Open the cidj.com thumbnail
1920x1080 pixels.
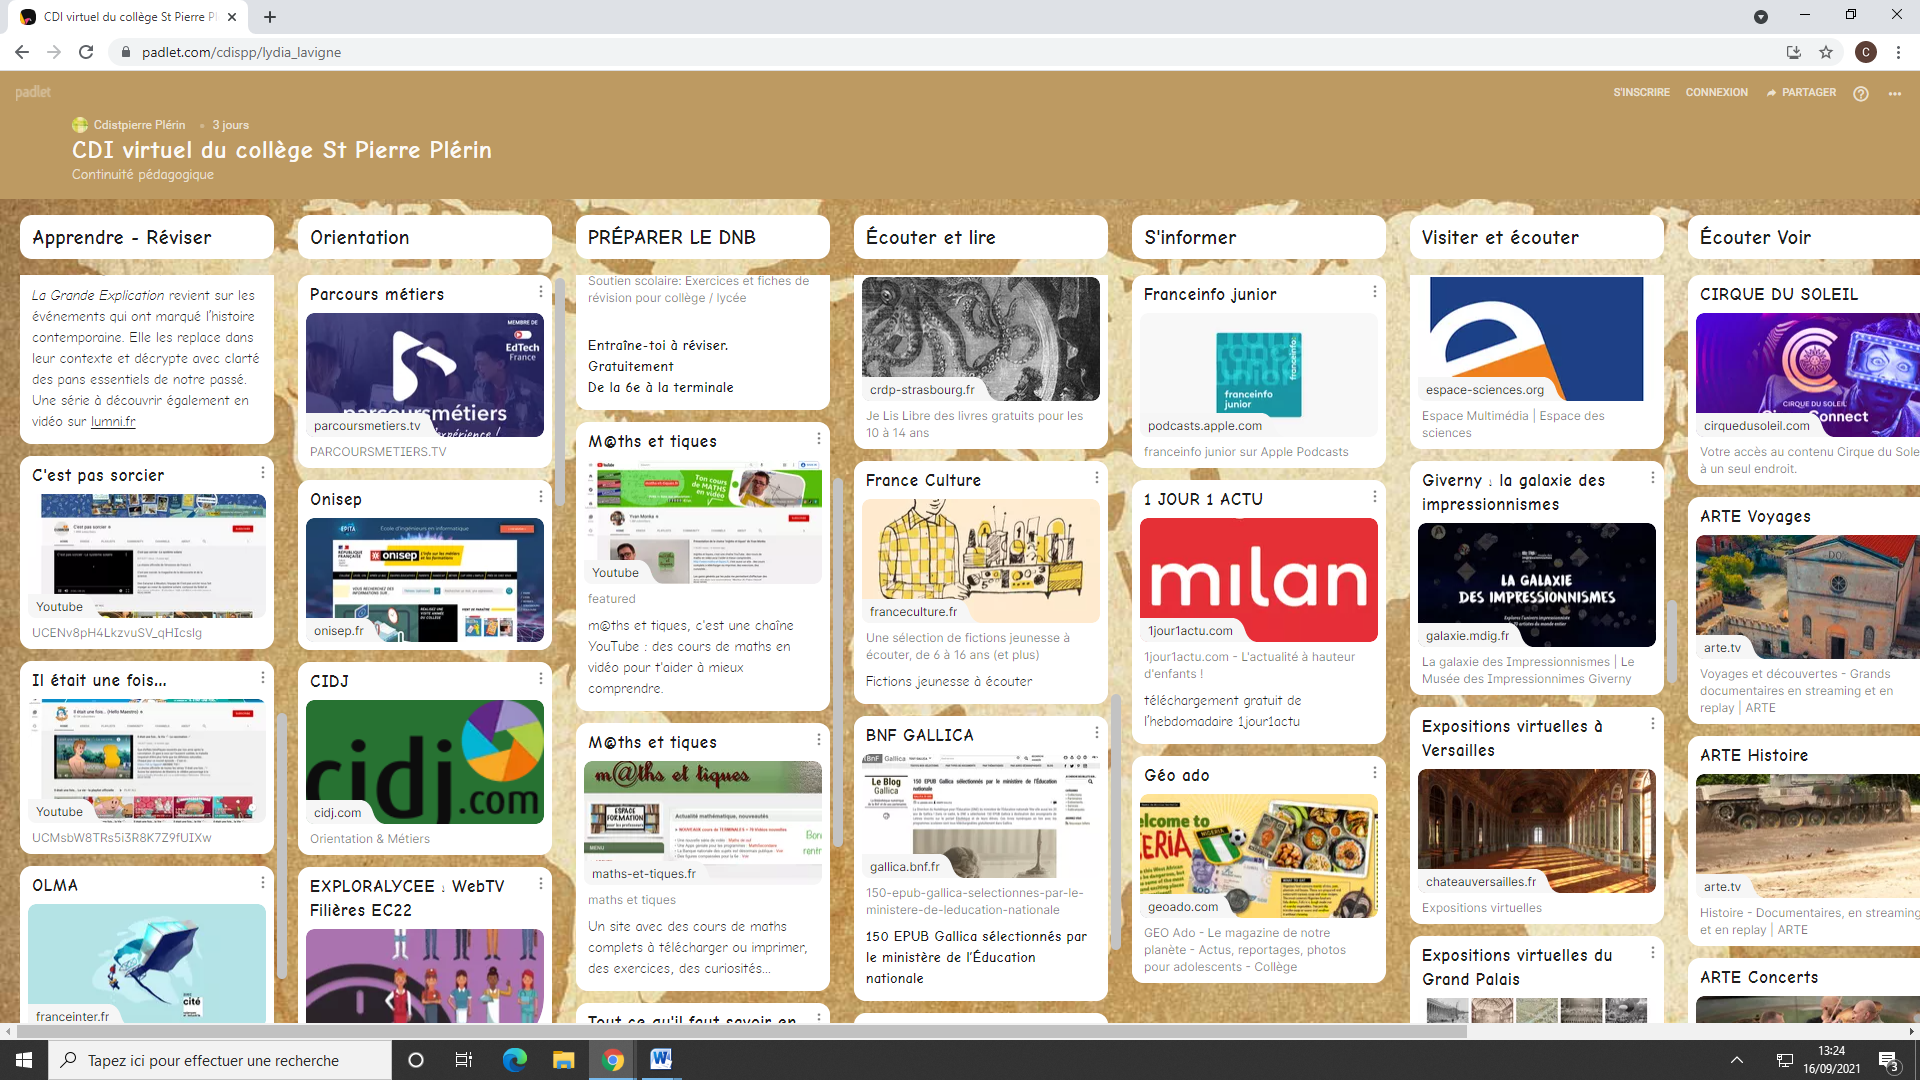coord(425,762)
